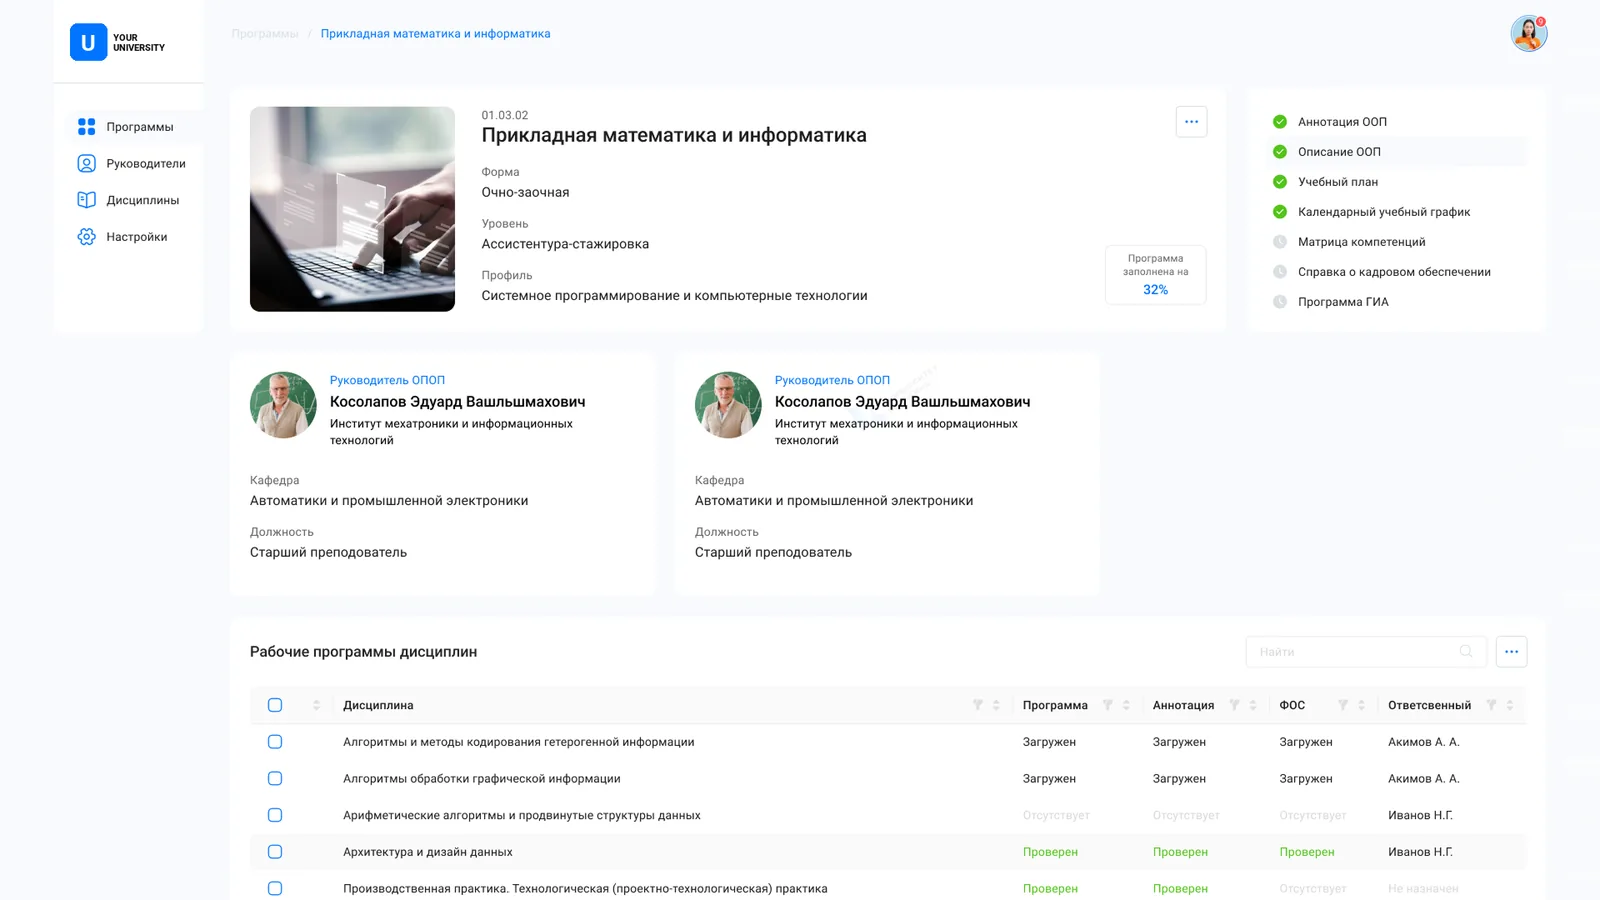1600x900 pixels.
Task: Click Иванов Н.Г. in Арифметические алгоритмы row
Action: point(1420,815)
